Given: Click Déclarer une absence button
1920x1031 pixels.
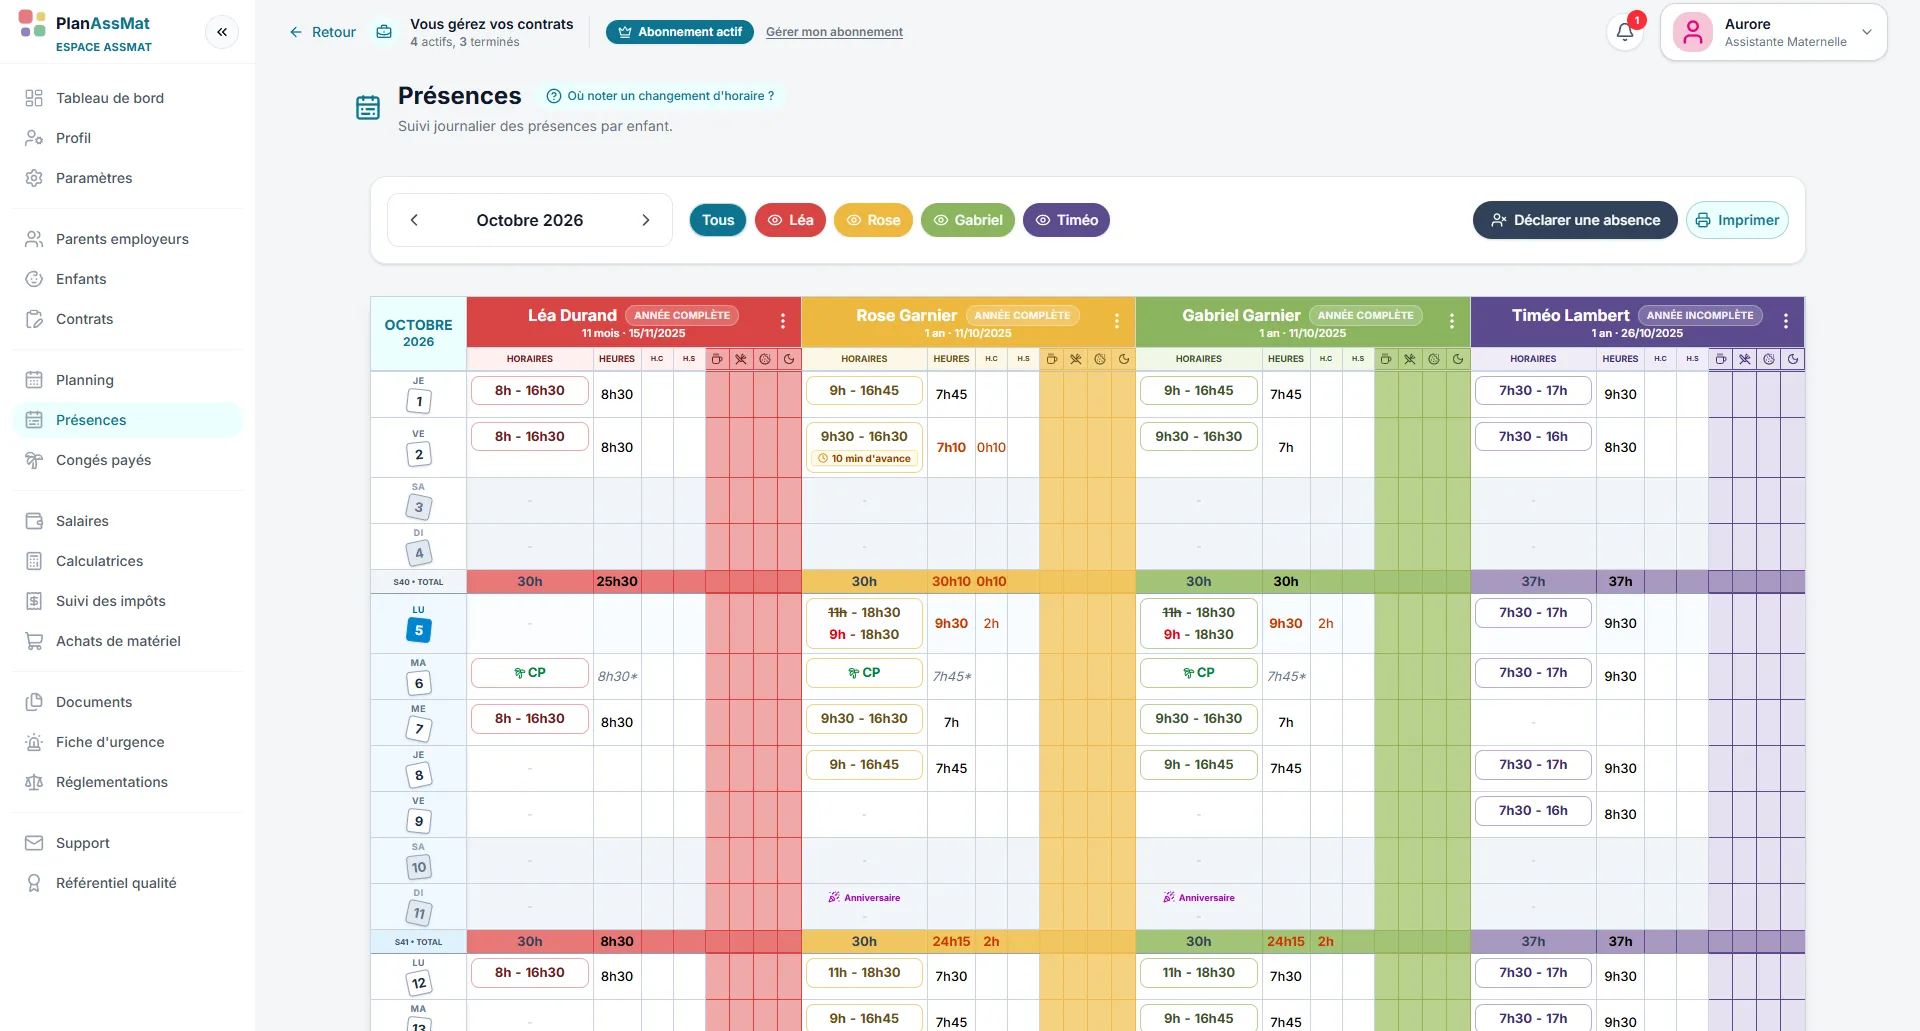Looking at the screenshot, I should (x=1575, y=220).
